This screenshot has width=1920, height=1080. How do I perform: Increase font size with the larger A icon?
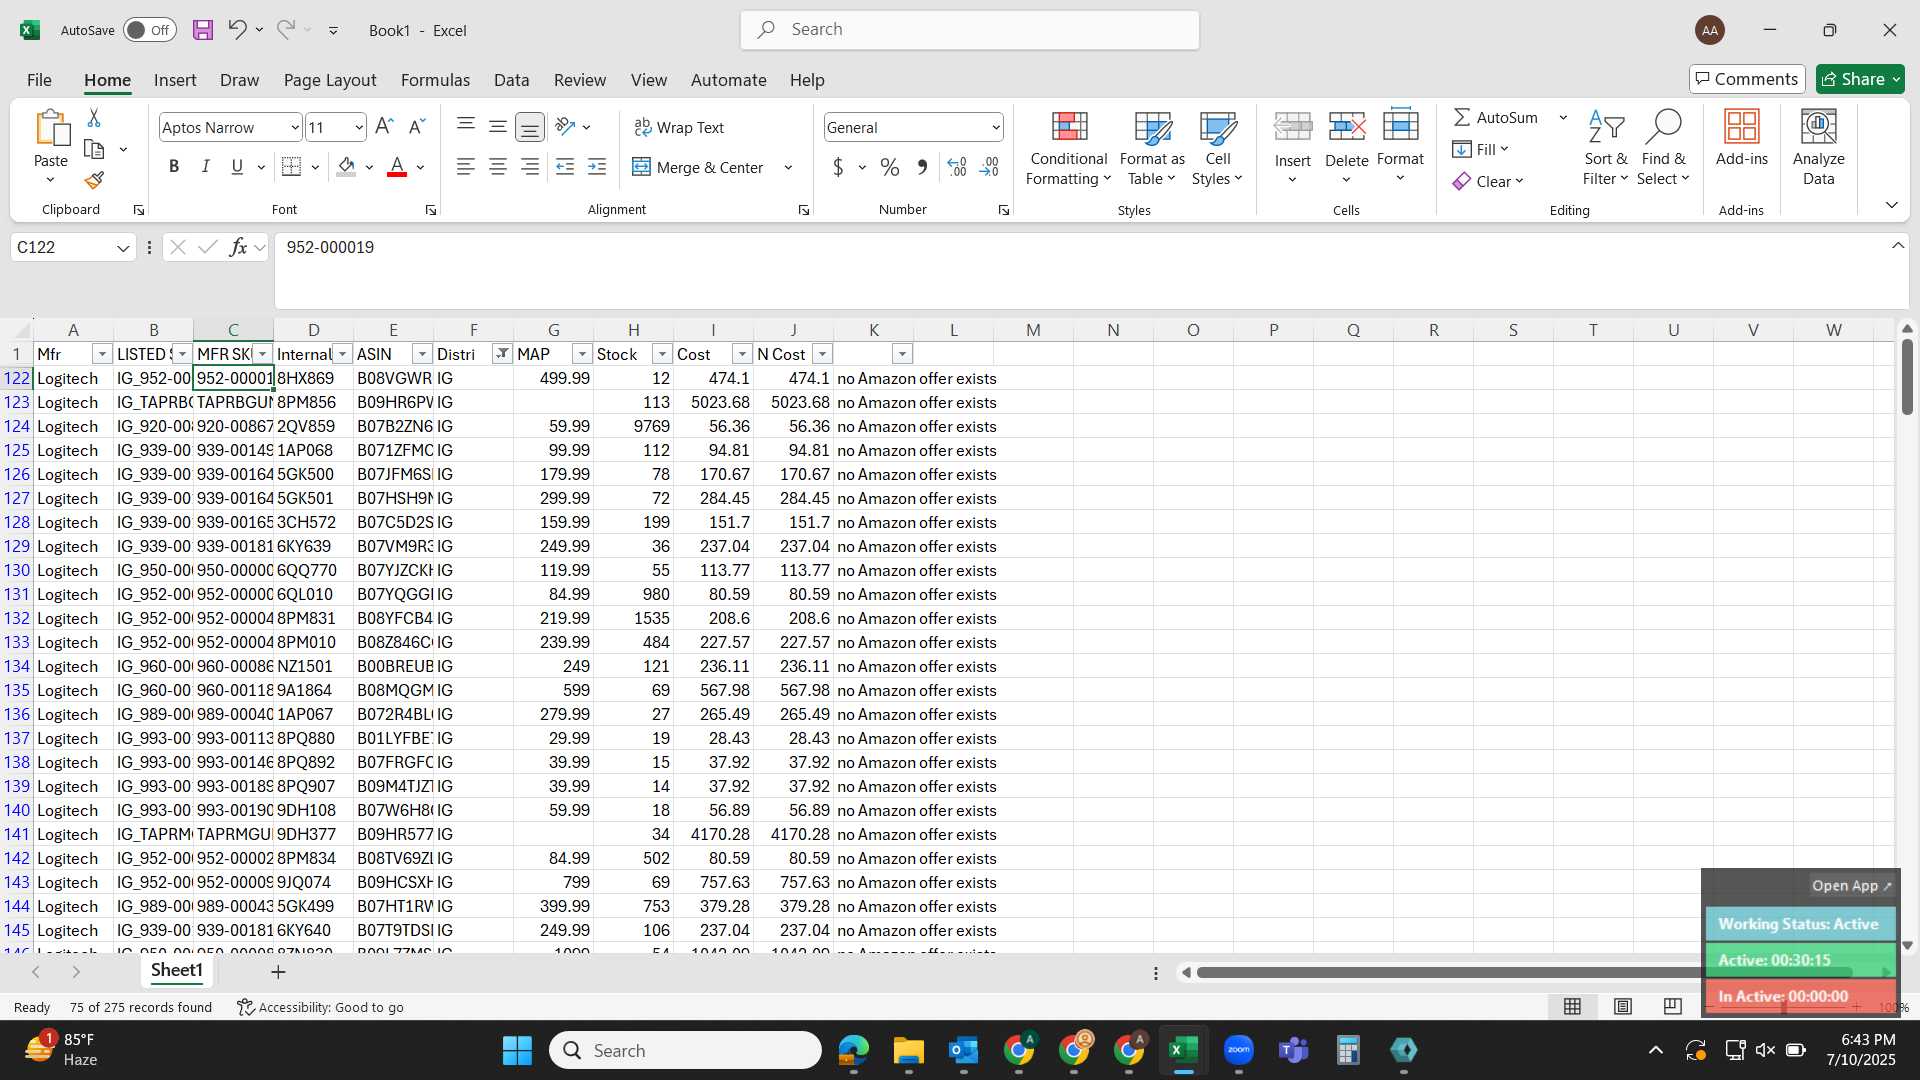[384, 127]
